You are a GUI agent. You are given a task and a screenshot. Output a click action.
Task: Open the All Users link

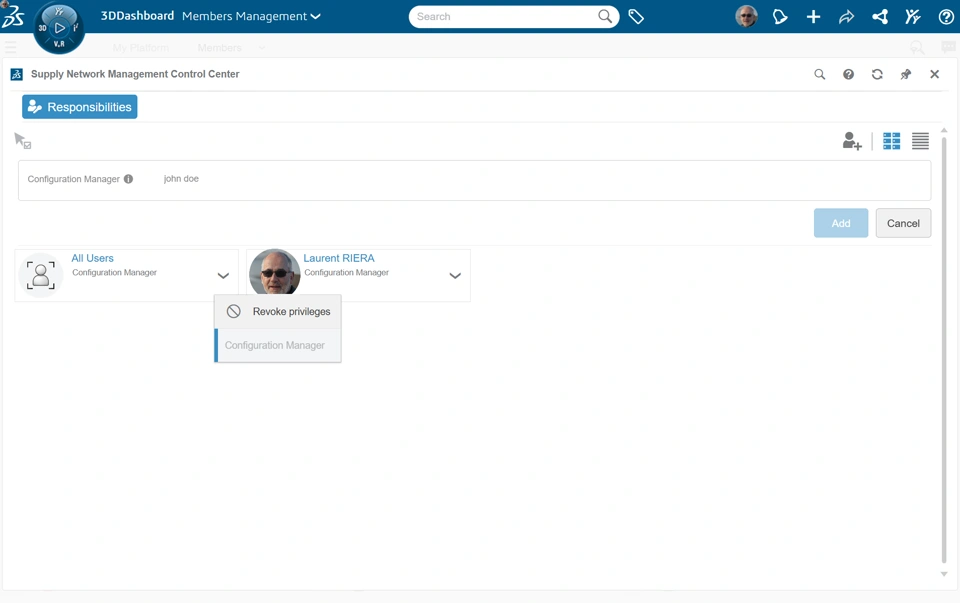(92, 258)
